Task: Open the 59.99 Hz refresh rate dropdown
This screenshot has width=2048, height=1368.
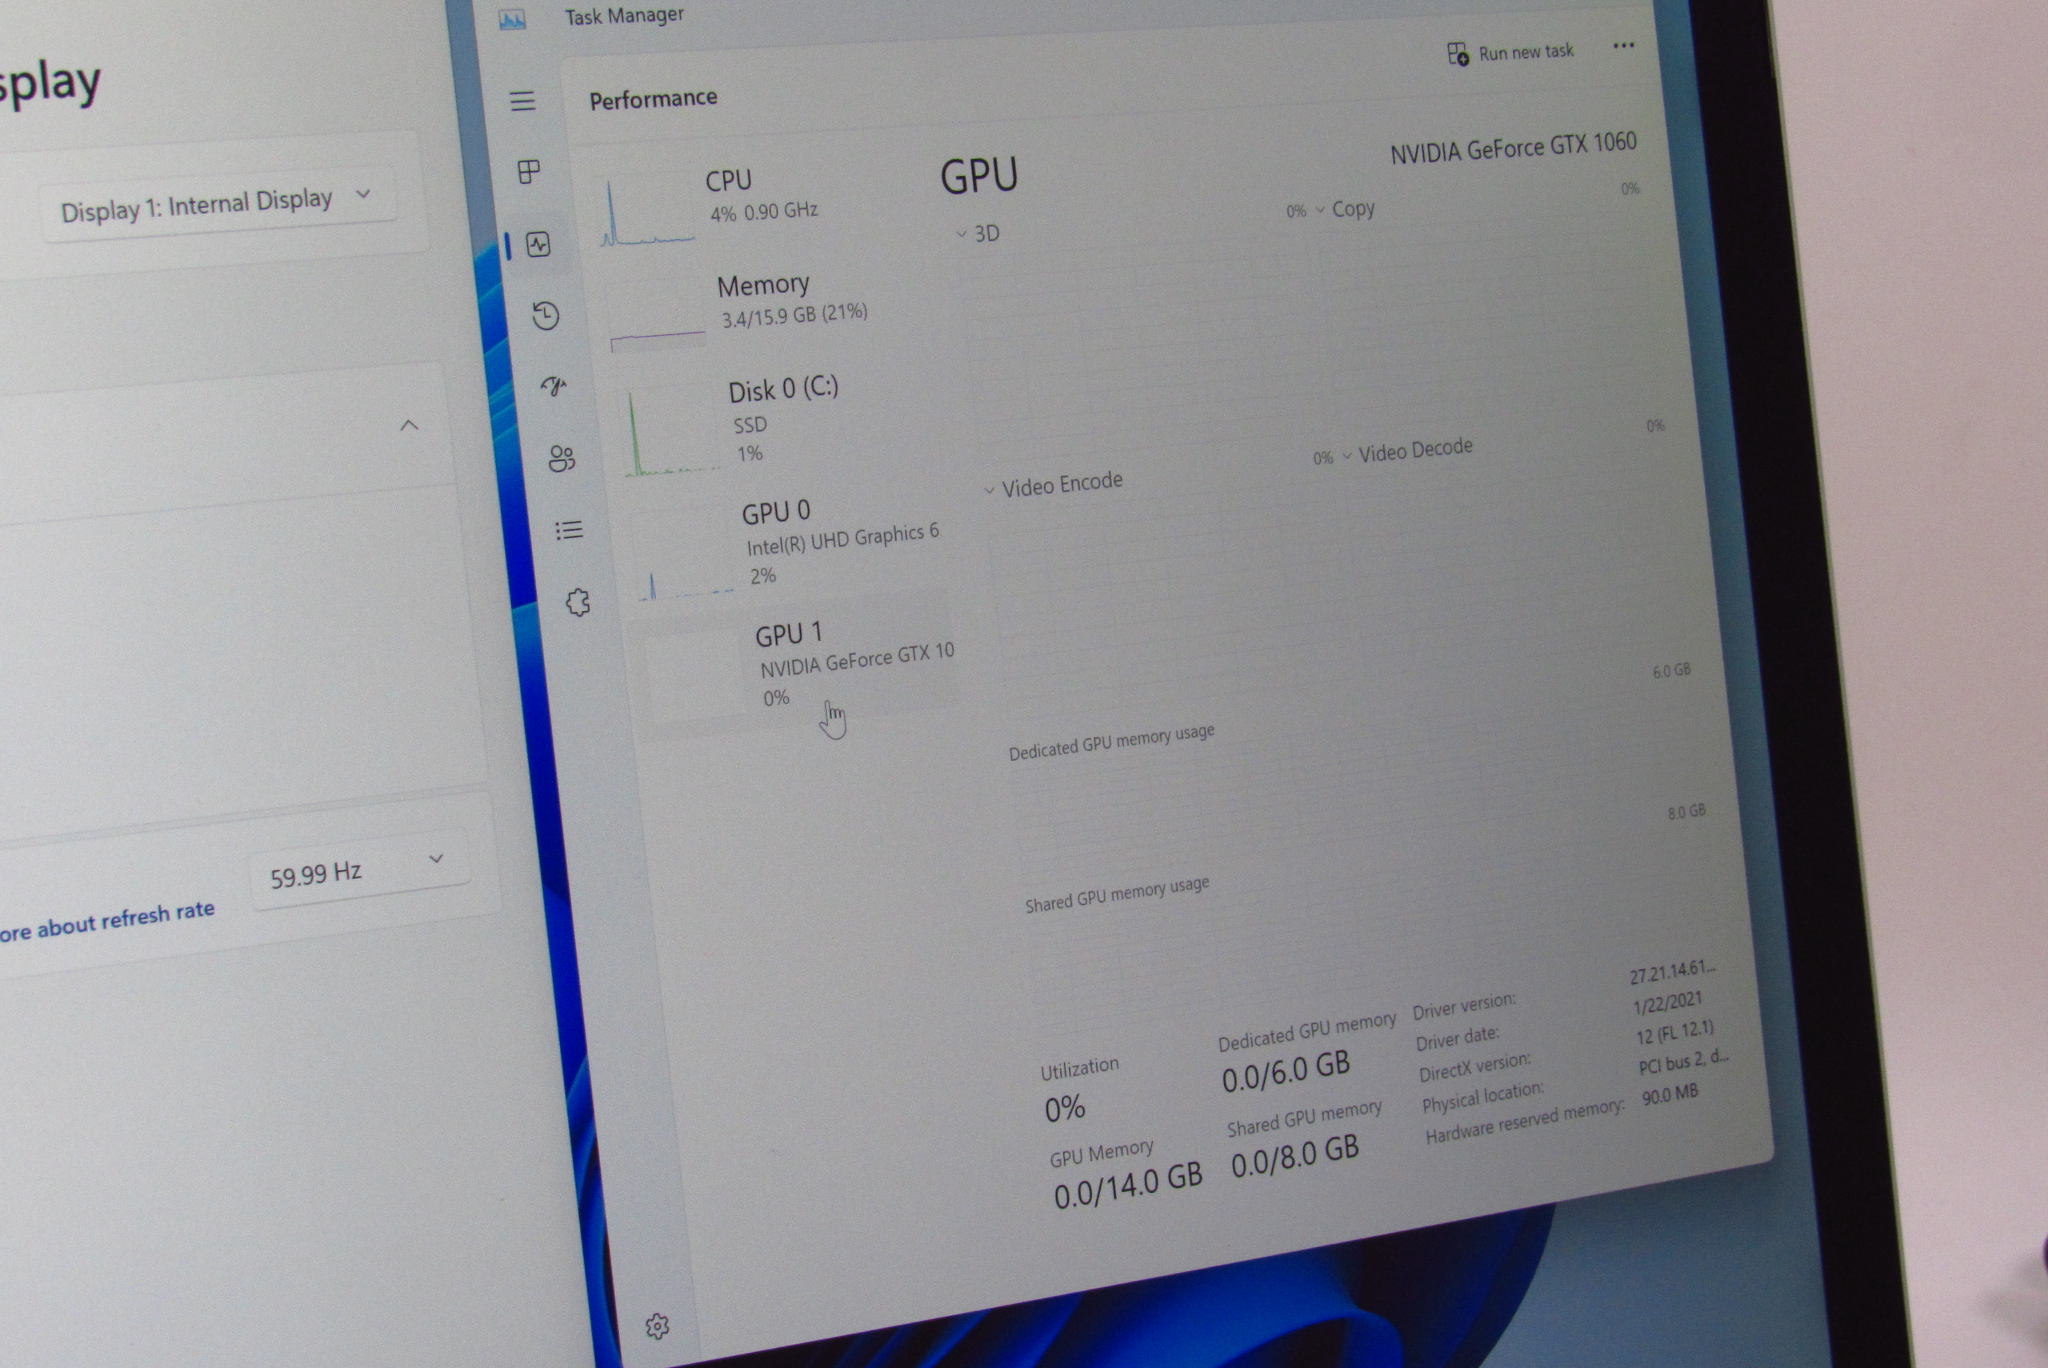Action: (358, 869)
